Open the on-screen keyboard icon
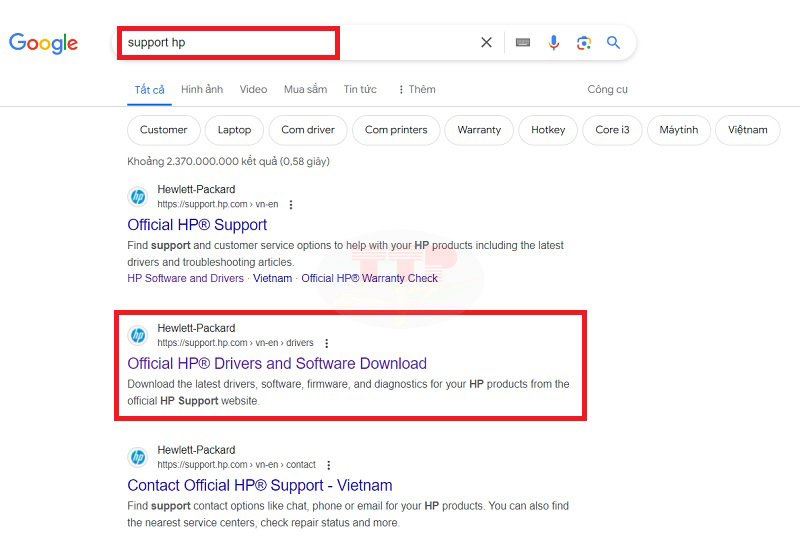This screenshot has width=800, height=558. point(523,42)
